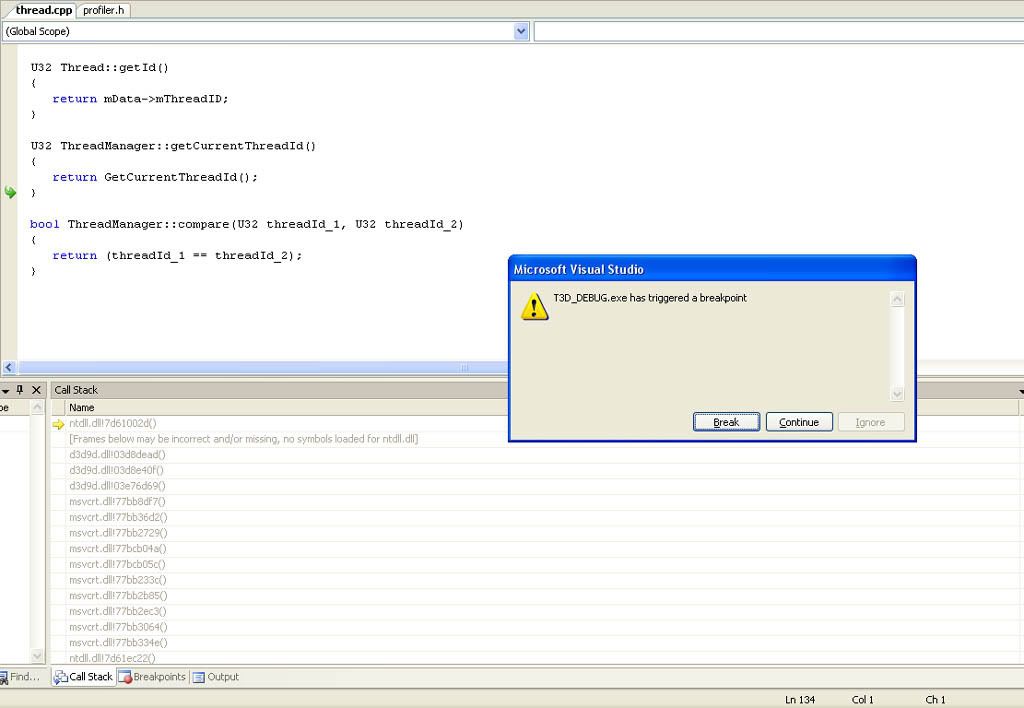Open the Breakpoints panel tab
The image size is (1024, 708).
(x=152, y=677)
